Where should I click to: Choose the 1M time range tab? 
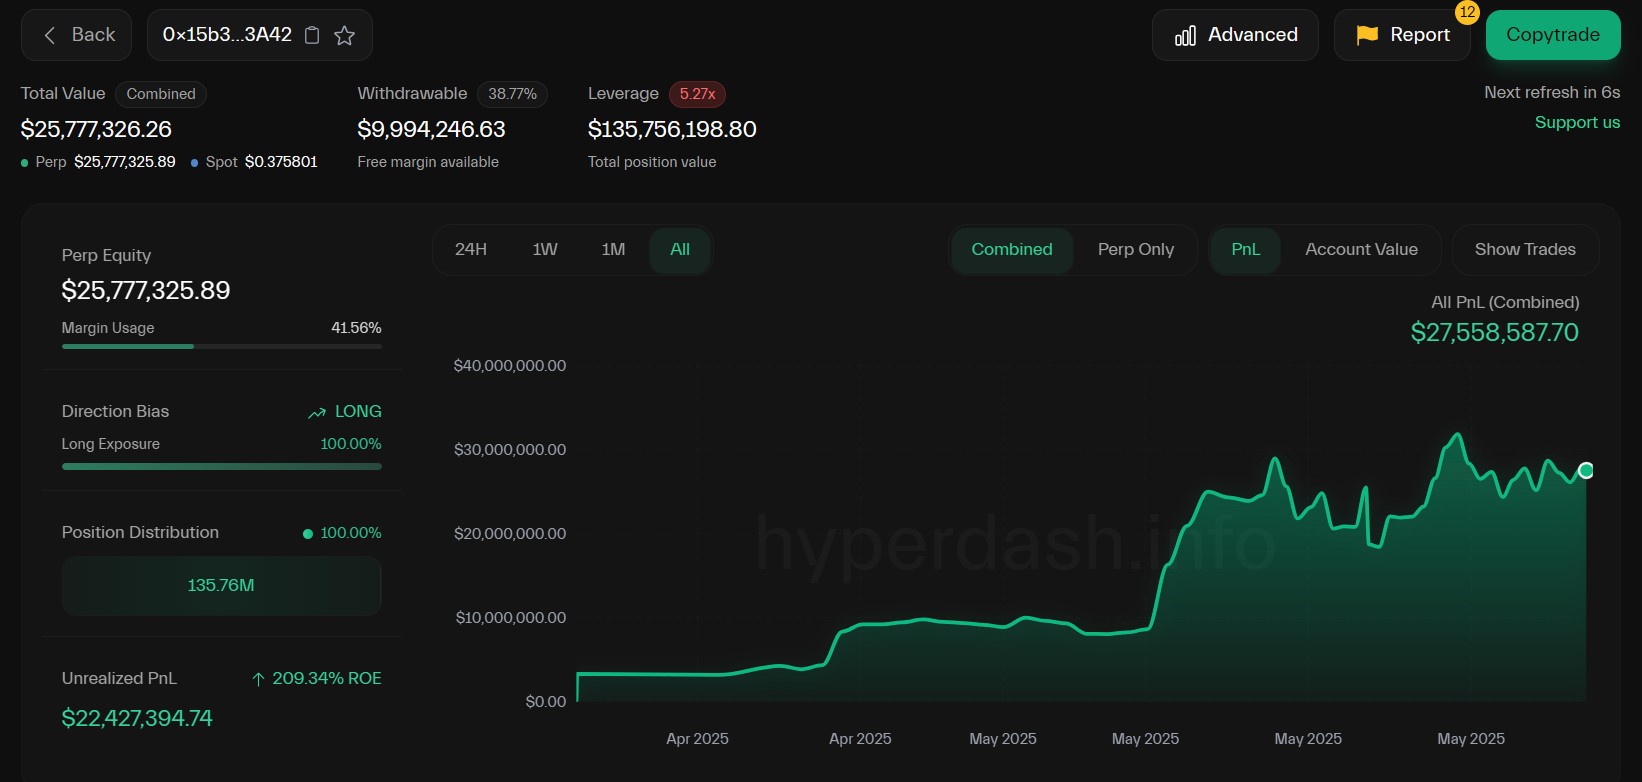(x=613, y=250)
